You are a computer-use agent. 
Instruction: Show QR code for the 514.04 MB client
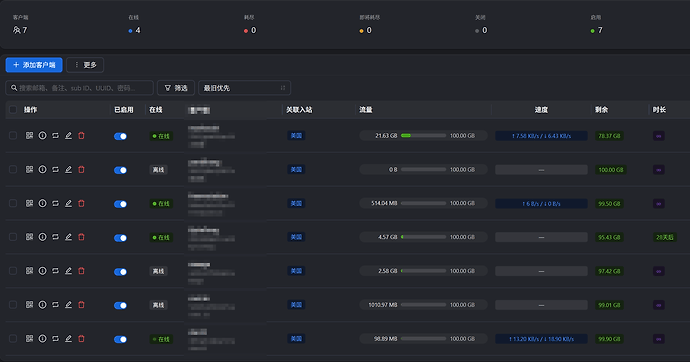[x=29, y=203]
